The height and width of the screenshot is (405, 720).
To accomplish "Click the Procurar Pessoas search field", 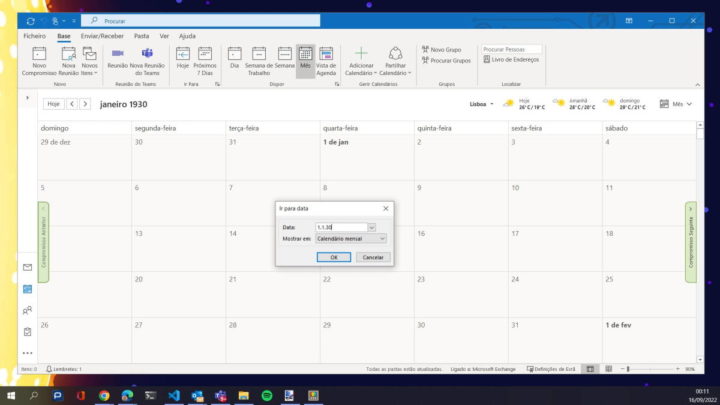I will [x=511, y=48].
